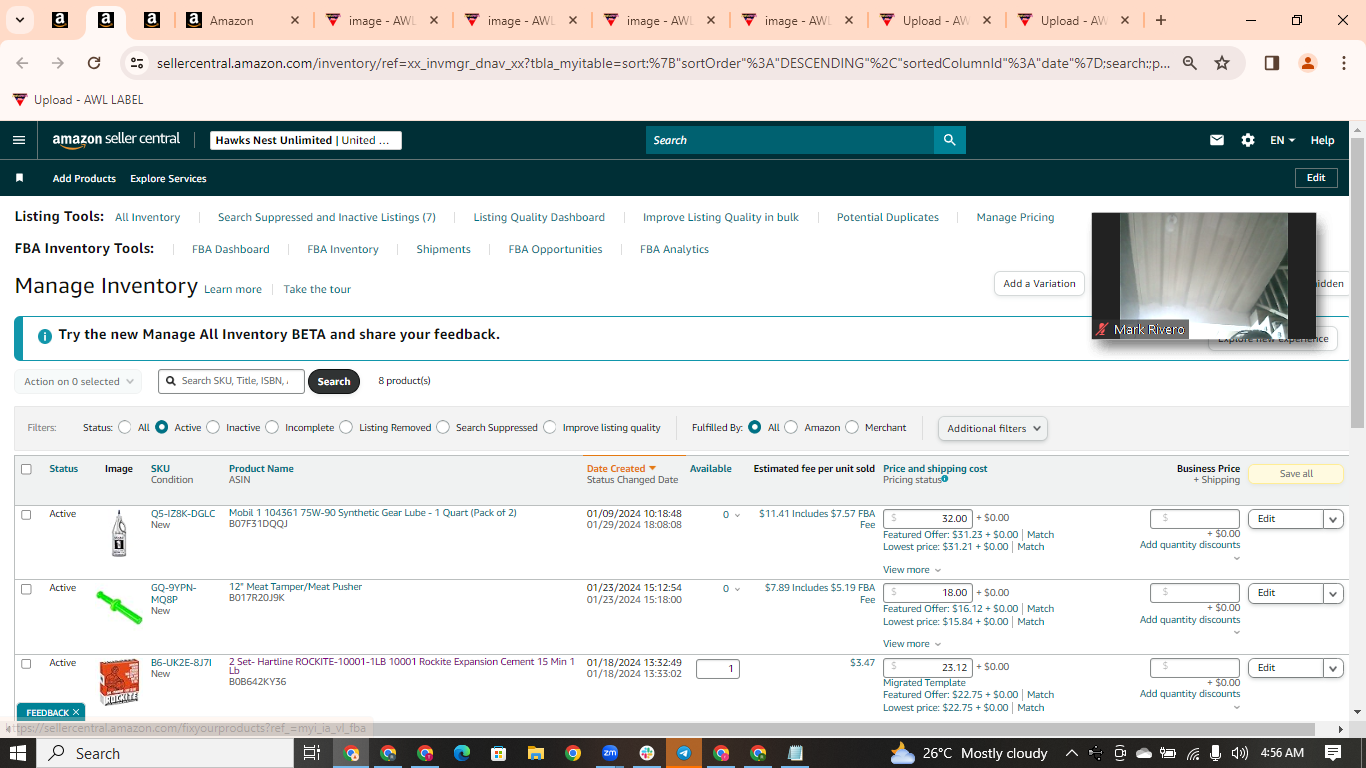
Task: Click the price field showing 32.00
Action: tap(927, 518)
